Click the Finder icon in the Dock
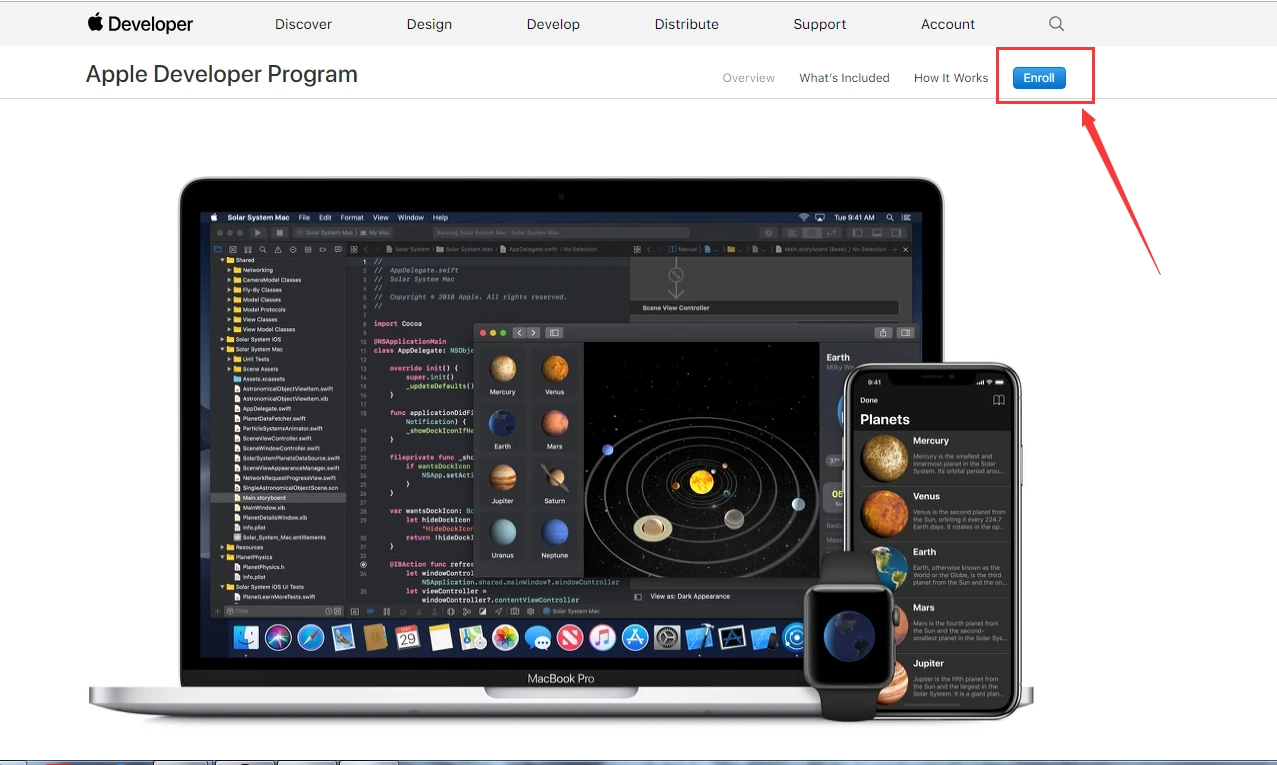 246,637
